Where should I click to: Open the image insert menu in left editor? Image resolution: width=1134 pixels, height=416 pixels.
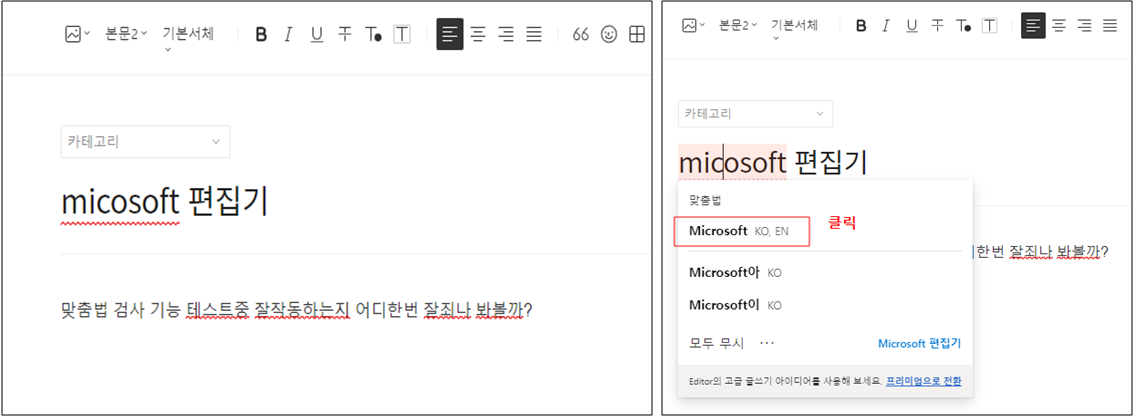click(77, 34)
